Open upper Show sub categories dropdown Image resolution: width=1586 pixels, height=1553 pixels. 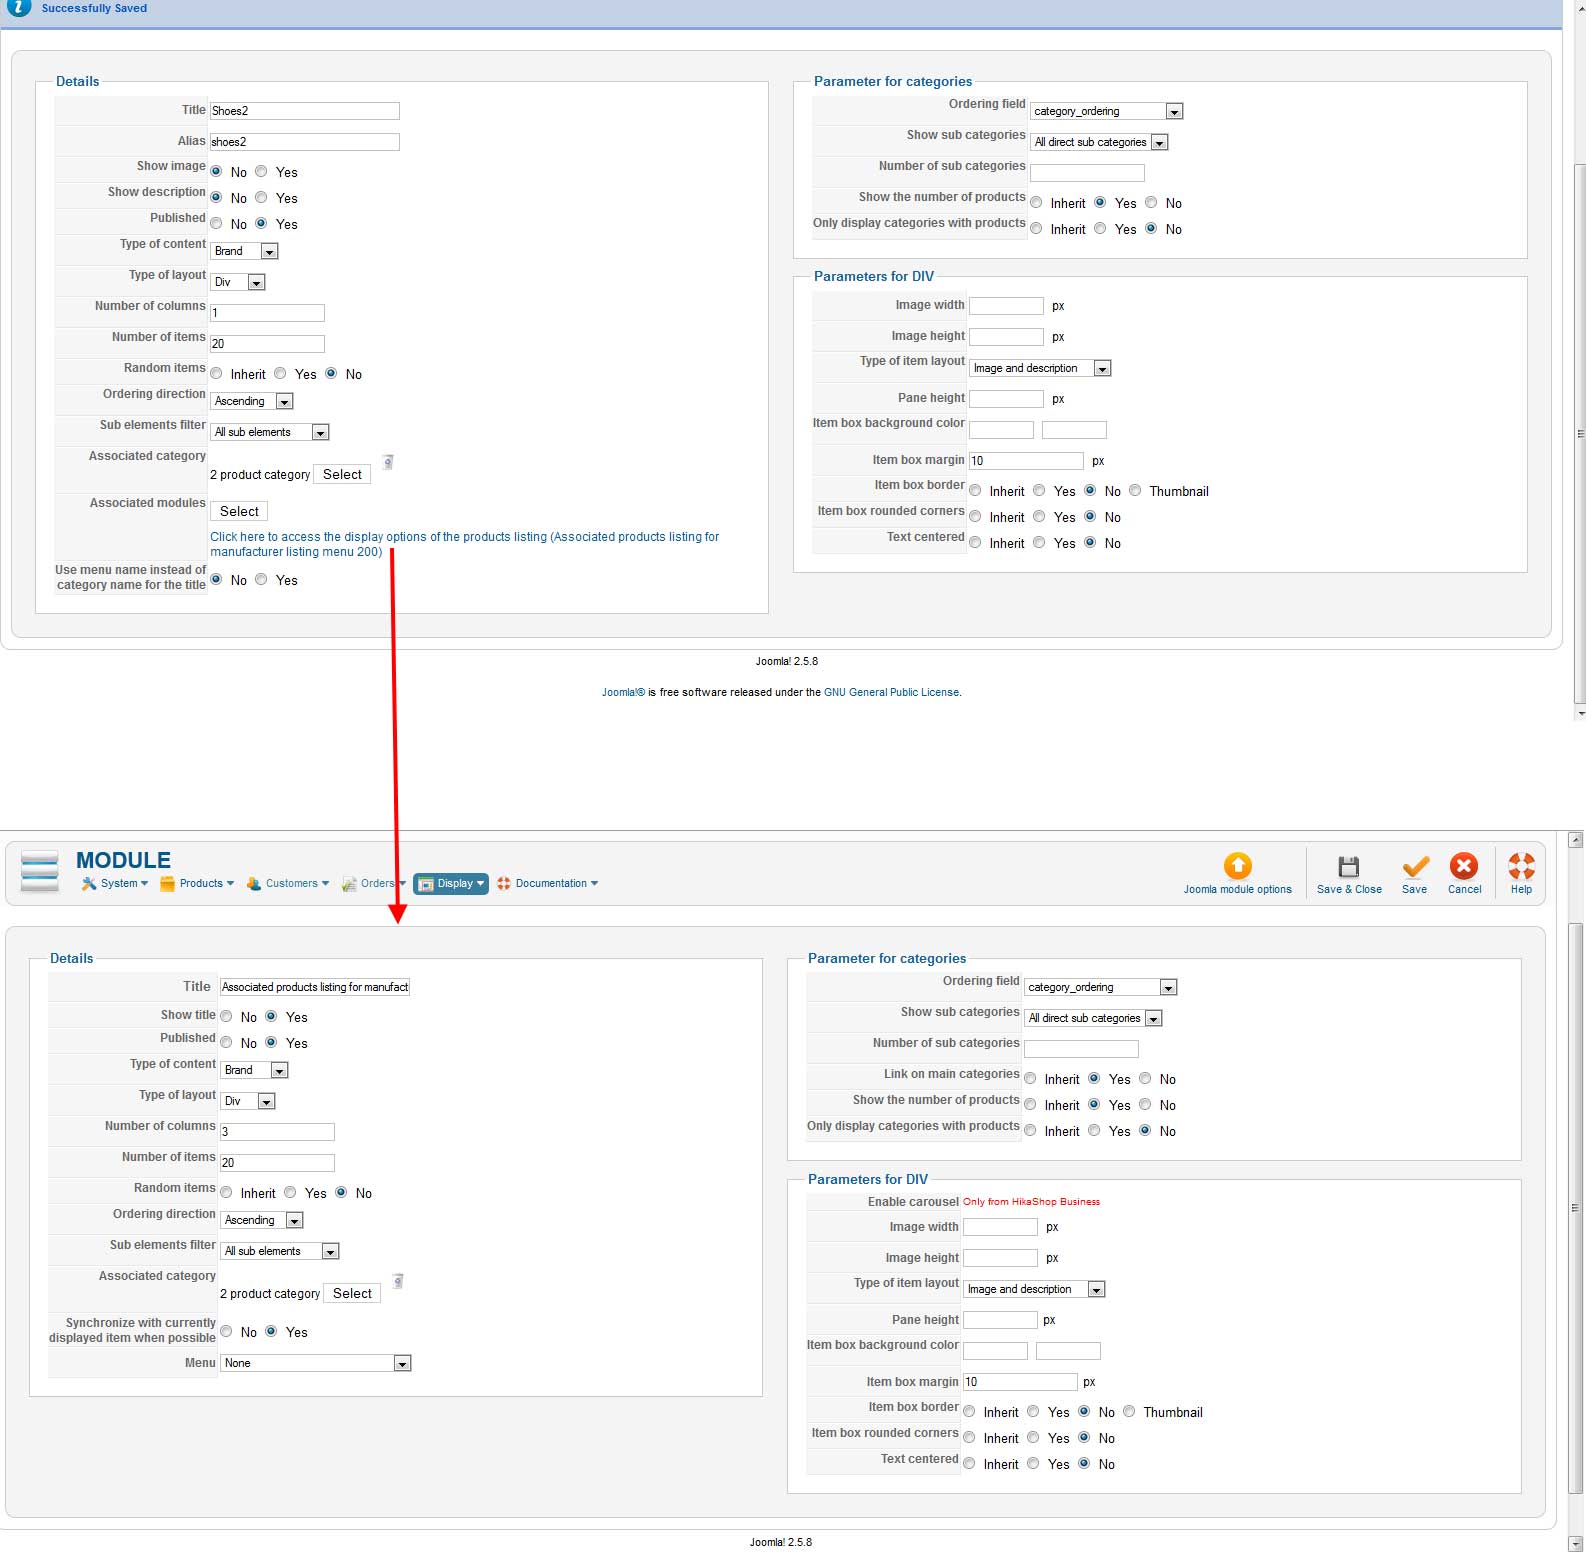click(x=1099, y=142)
